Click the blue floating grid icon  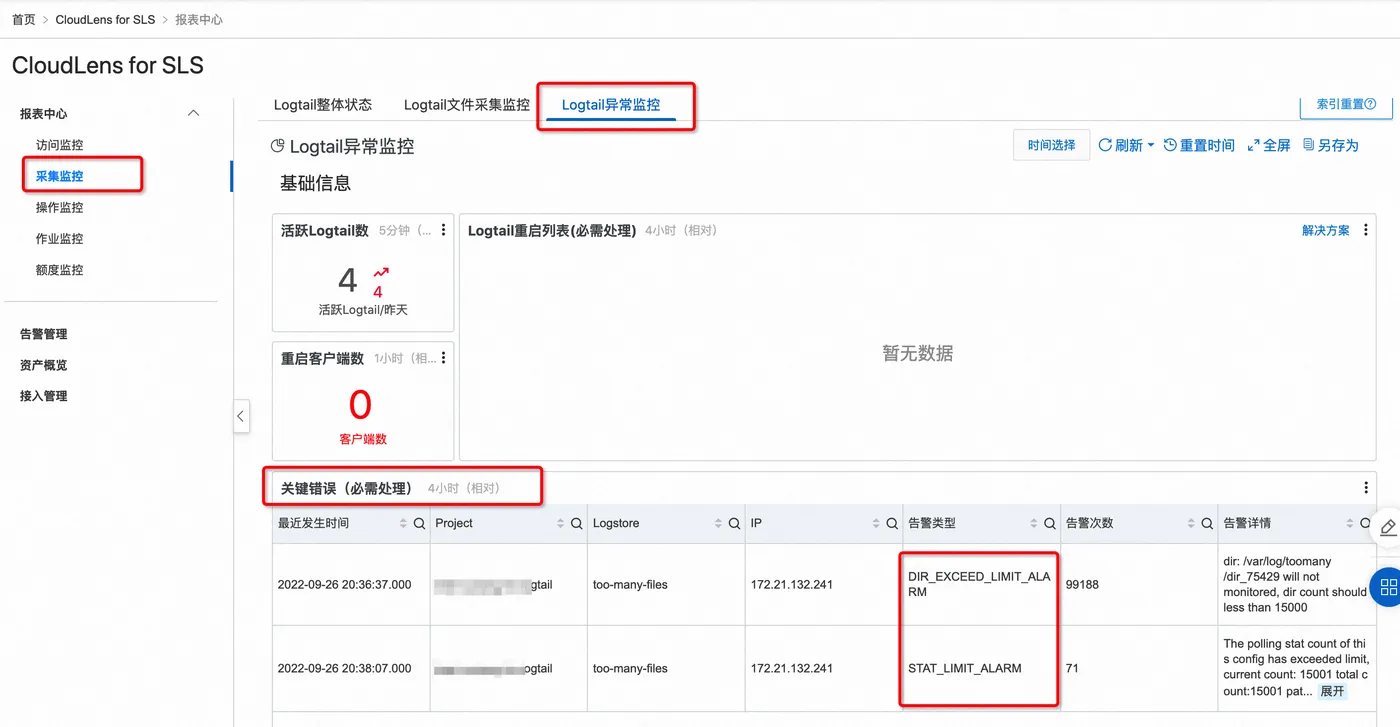point(1387,586)
